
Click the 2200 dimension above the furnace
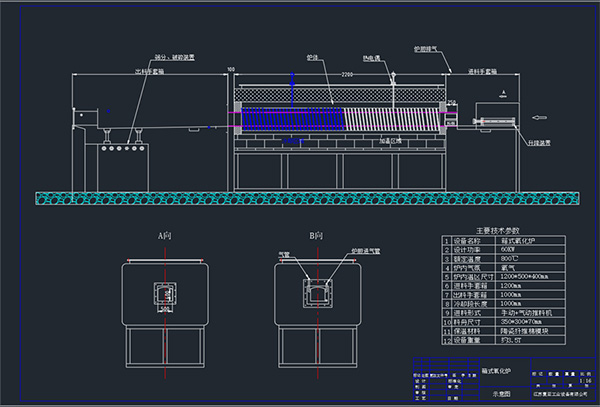pos(344,75)
